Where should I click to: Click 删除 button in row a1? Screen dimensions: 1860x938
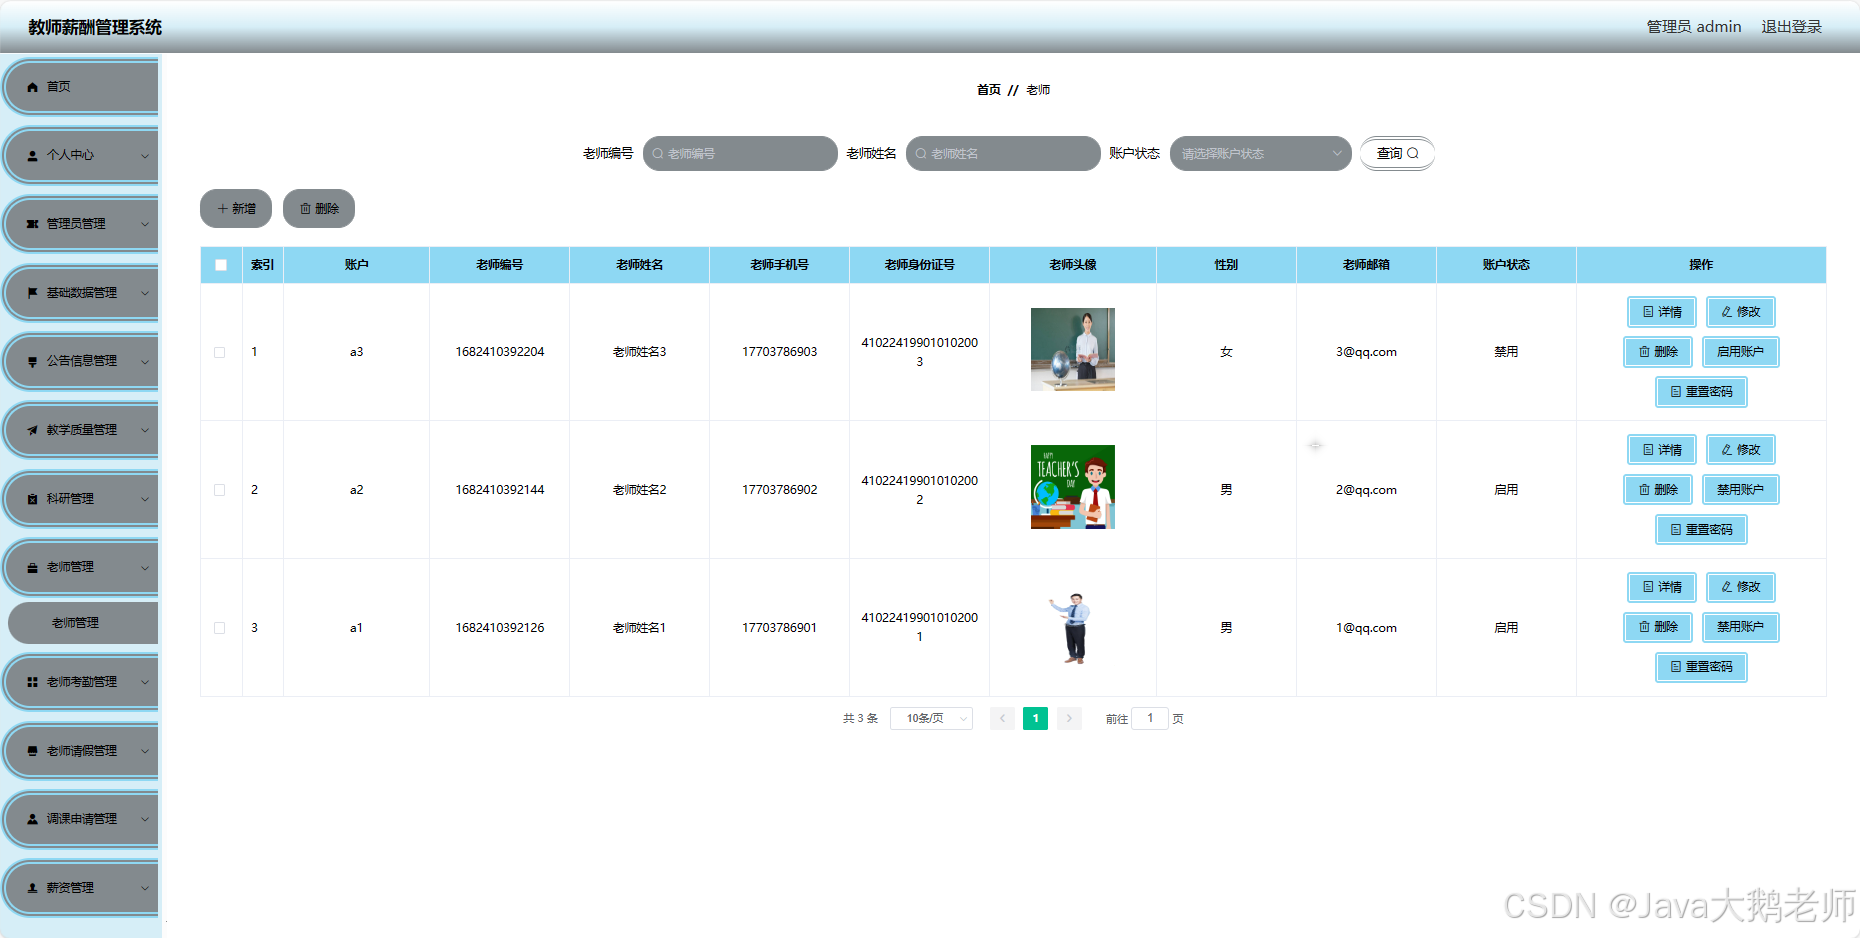[x=1657, y=627]
